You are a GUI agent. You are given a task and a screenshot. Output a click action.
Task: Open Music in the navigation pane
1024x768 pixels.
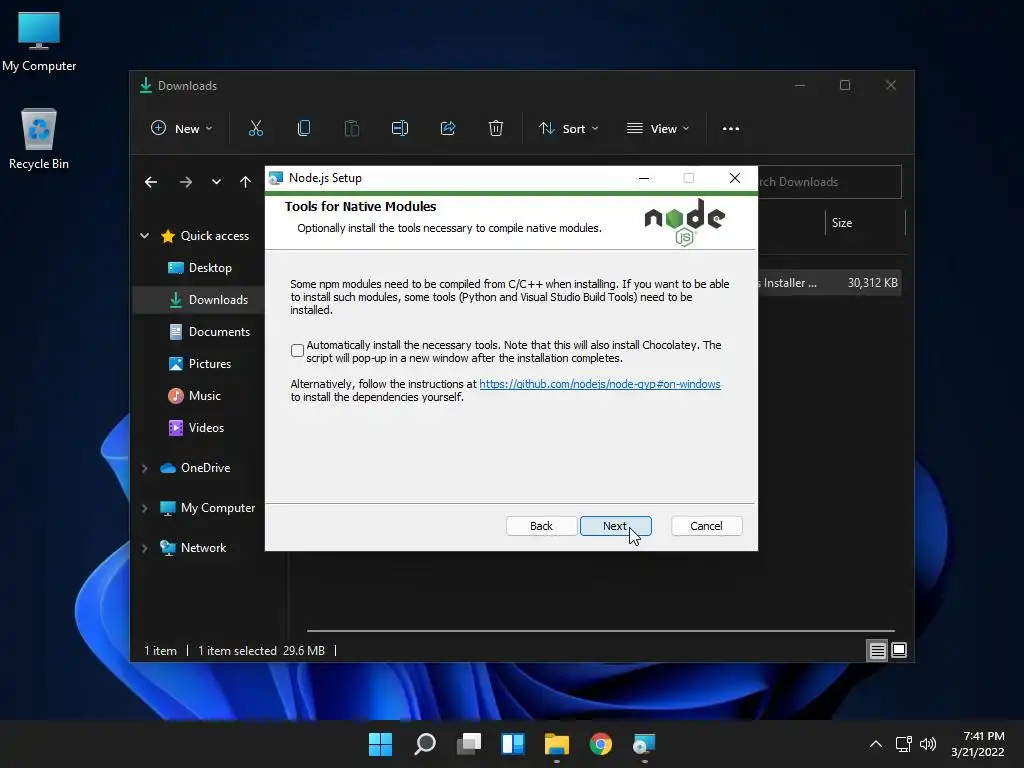coord(194,396)
